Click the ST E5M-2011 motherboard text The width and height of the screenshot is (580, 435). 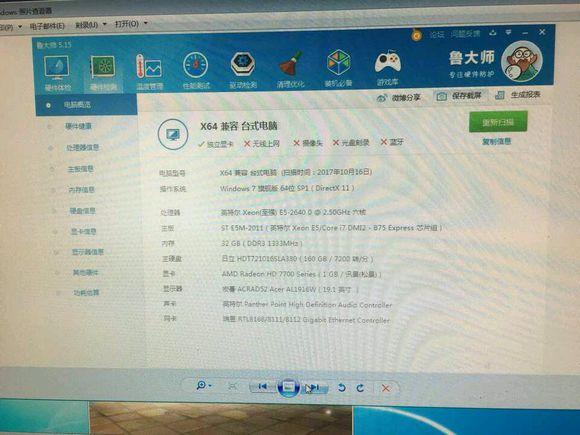[x=331, y=228]
